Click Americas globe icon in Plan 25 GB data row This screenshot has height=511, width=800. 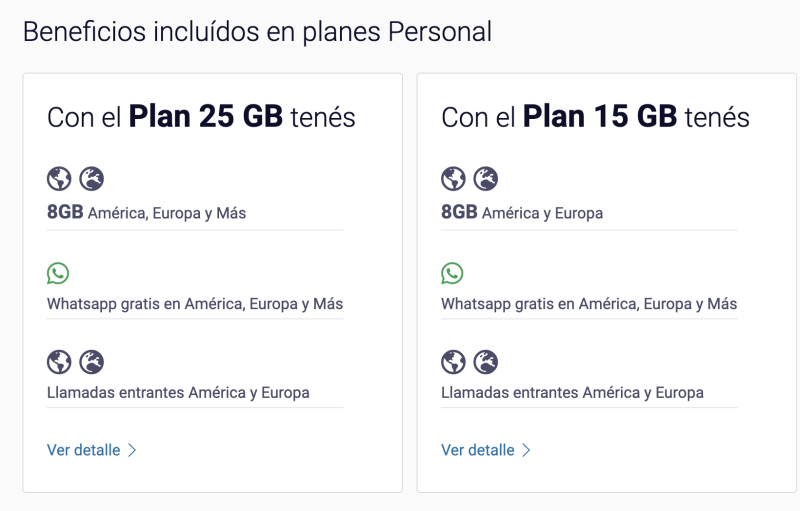(59, 178)
